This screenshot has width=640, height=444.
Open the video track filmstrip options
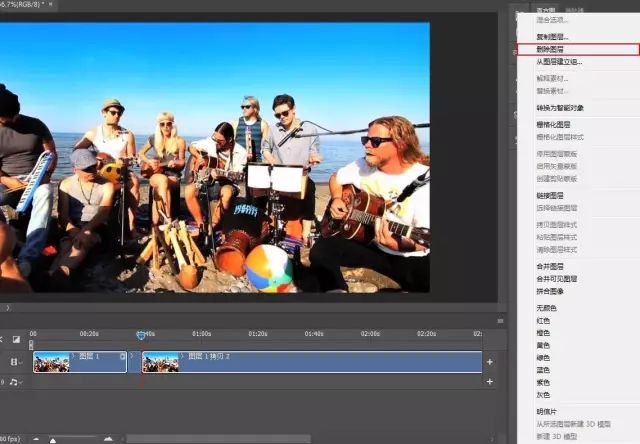click(15, 362)
